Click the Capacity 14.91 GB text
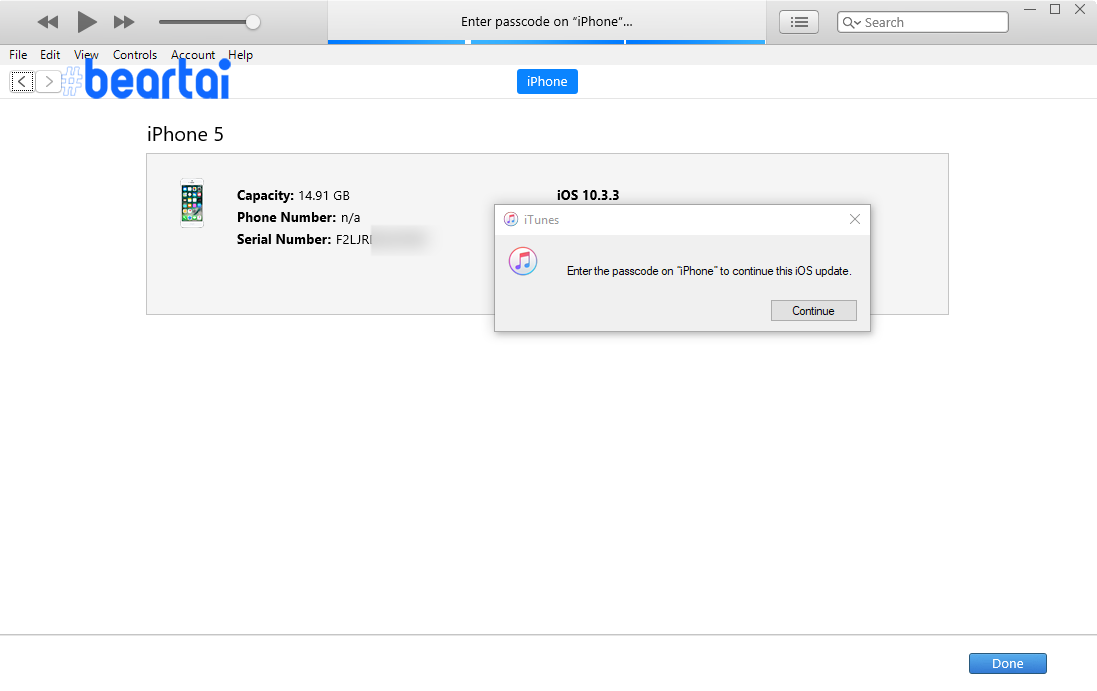 click(293, 195)
